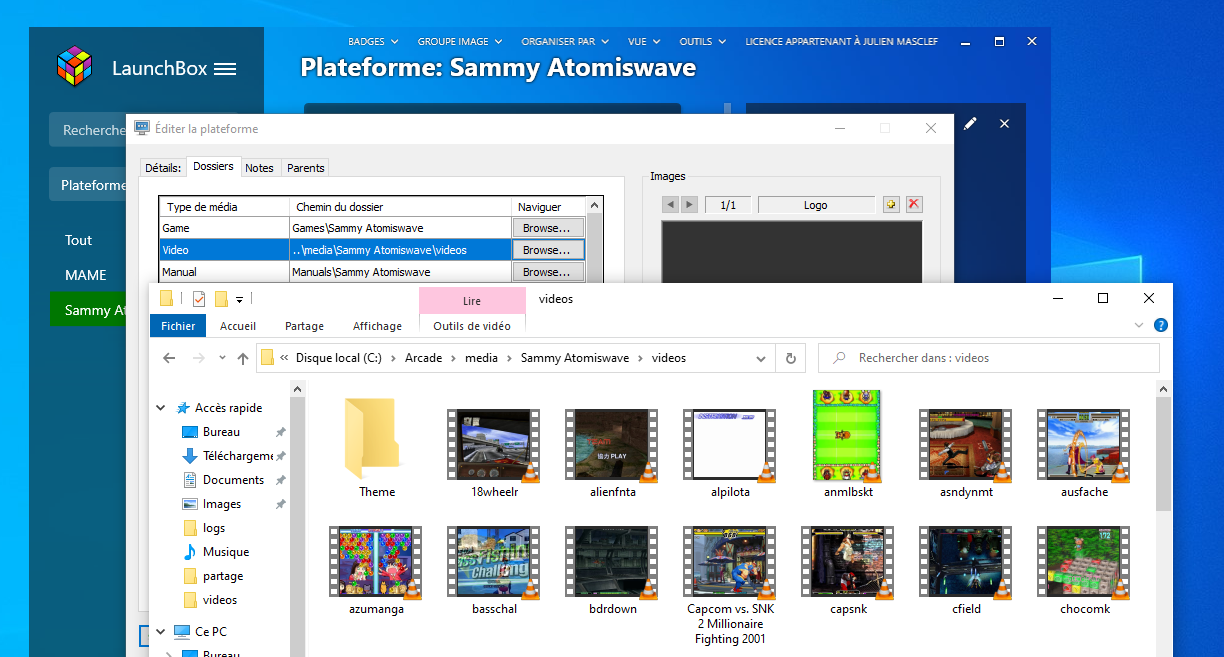The image size is (1224, 657).
Task: Click the LaunchBox cube logo
Action: click(74, 67)
